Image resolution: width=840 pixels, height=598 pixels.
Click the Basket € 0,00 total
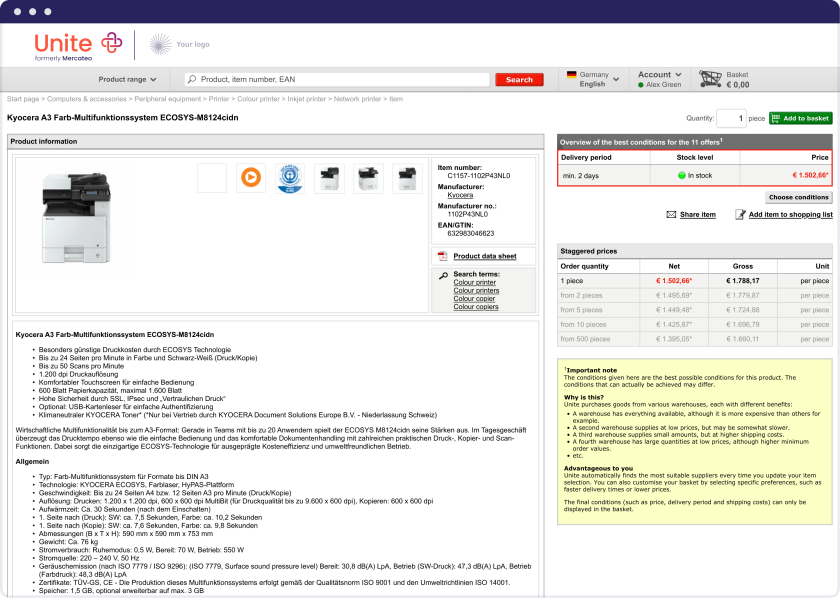[x=738, y=85]
